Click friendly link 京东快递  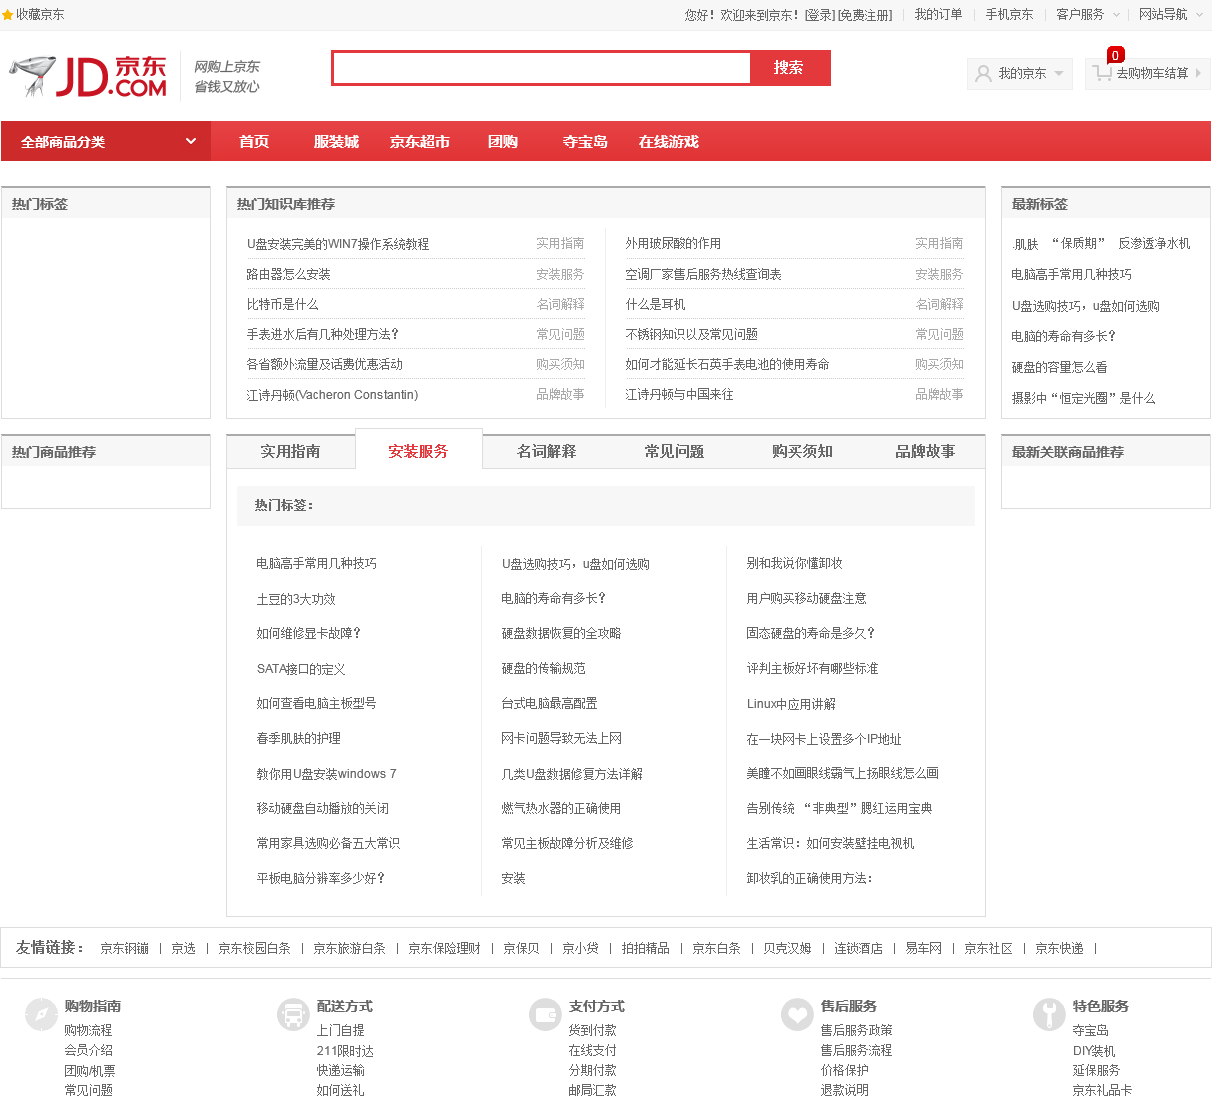tap(1060, 948)
